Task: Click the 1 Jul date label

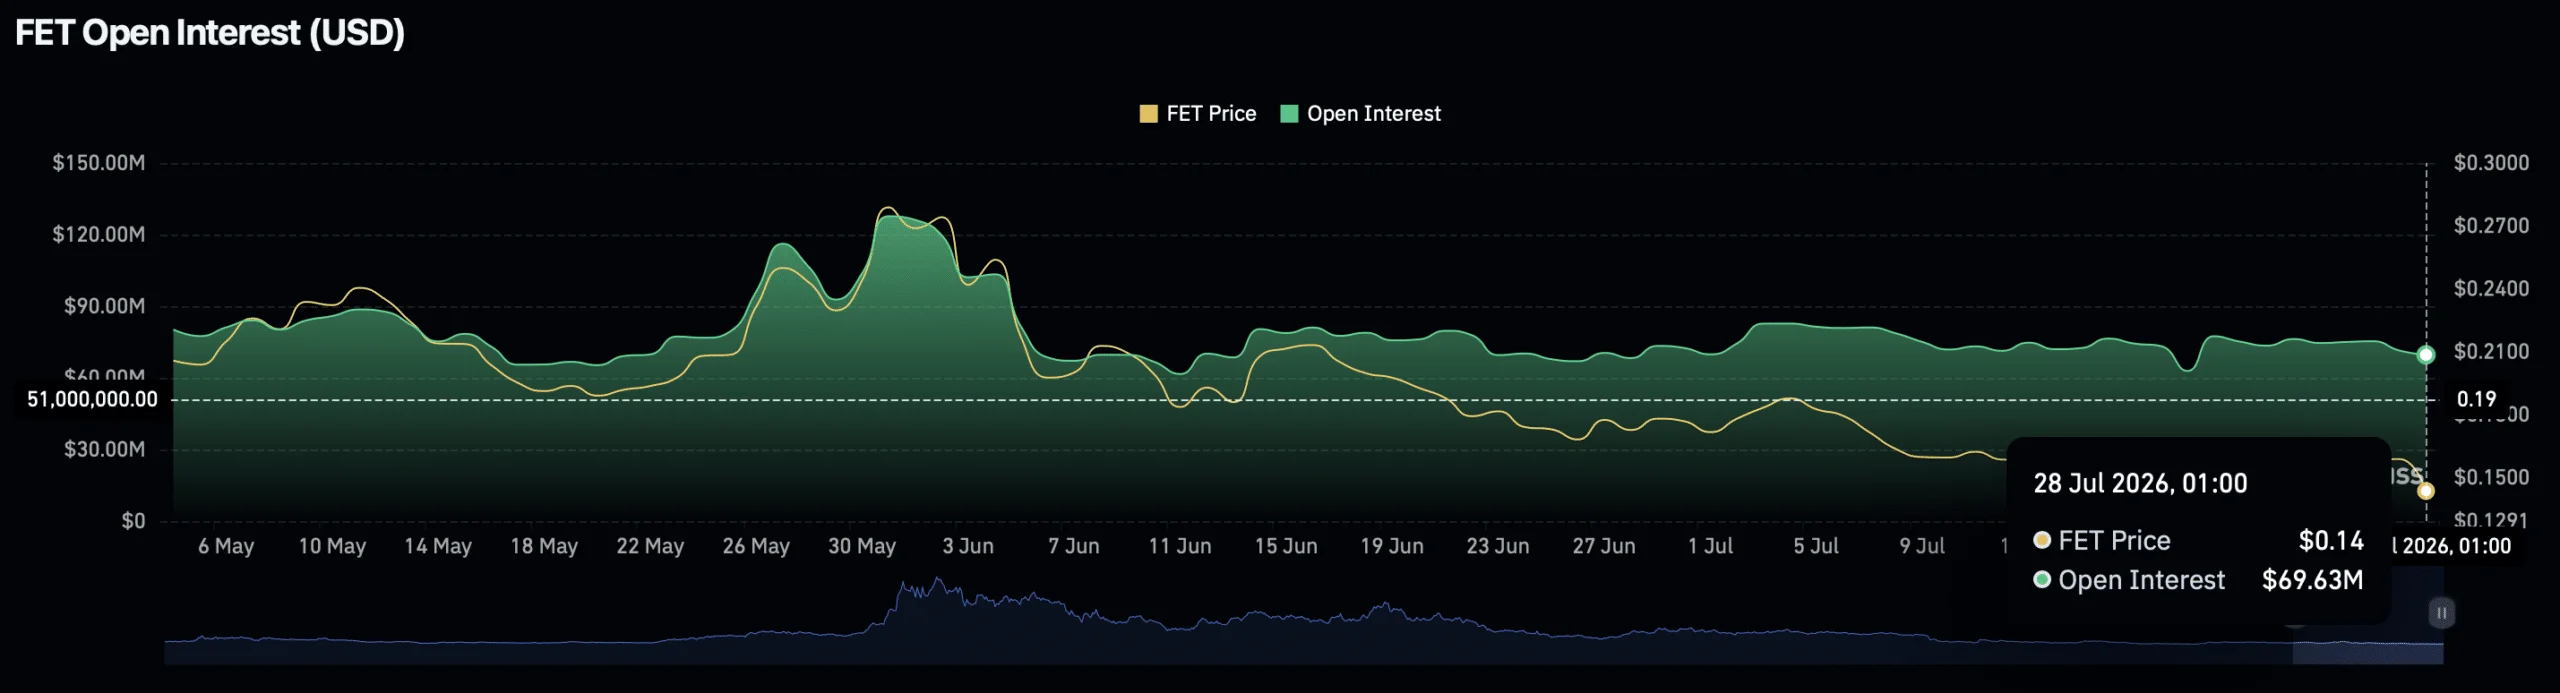Action: point(1710,546)
